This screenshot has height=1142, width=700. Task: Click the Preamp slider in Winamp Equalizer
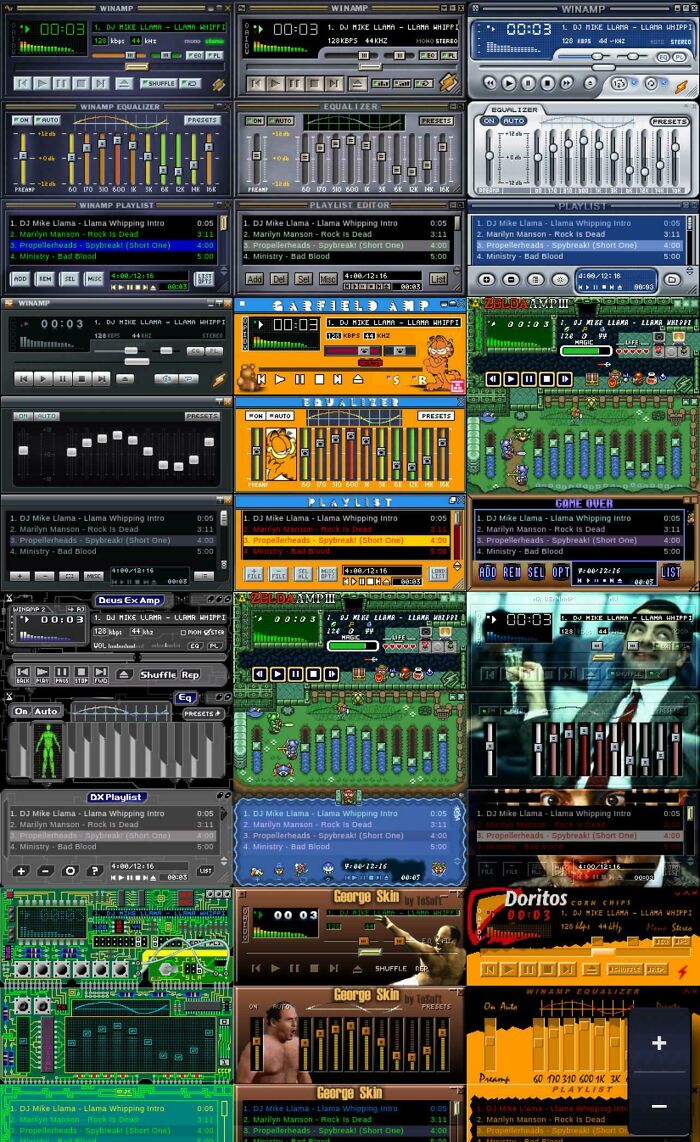point(22,155)
